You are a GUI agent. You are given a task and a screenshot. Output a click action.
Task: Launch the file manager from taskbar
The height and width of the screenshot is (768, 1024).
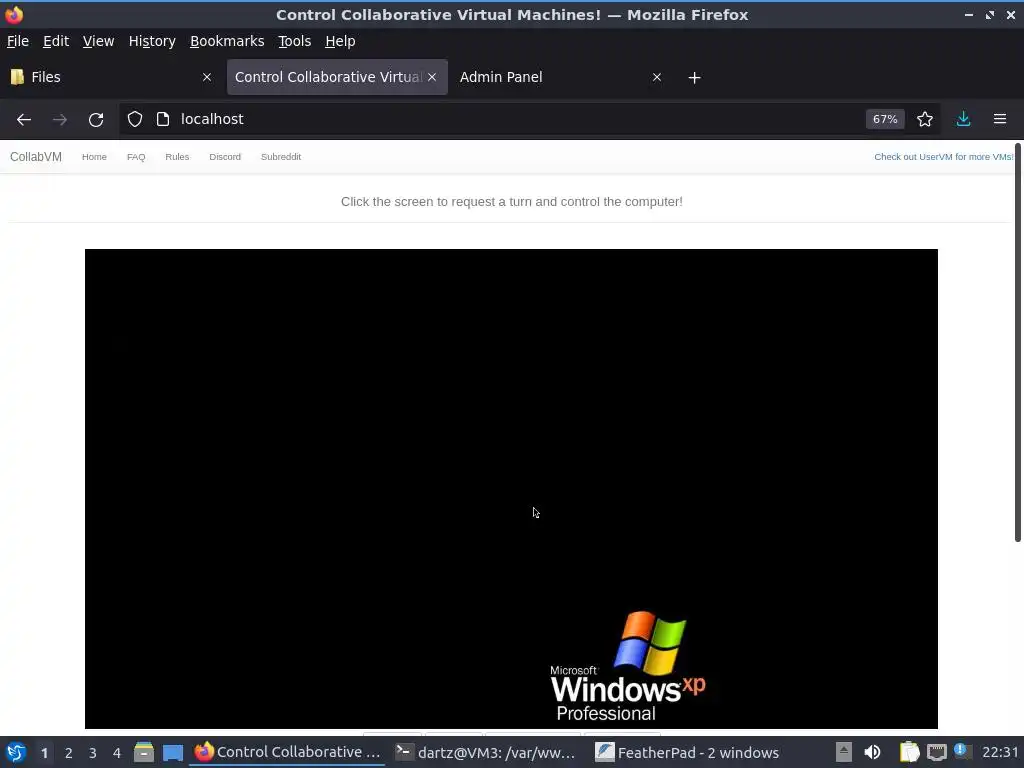144,752
